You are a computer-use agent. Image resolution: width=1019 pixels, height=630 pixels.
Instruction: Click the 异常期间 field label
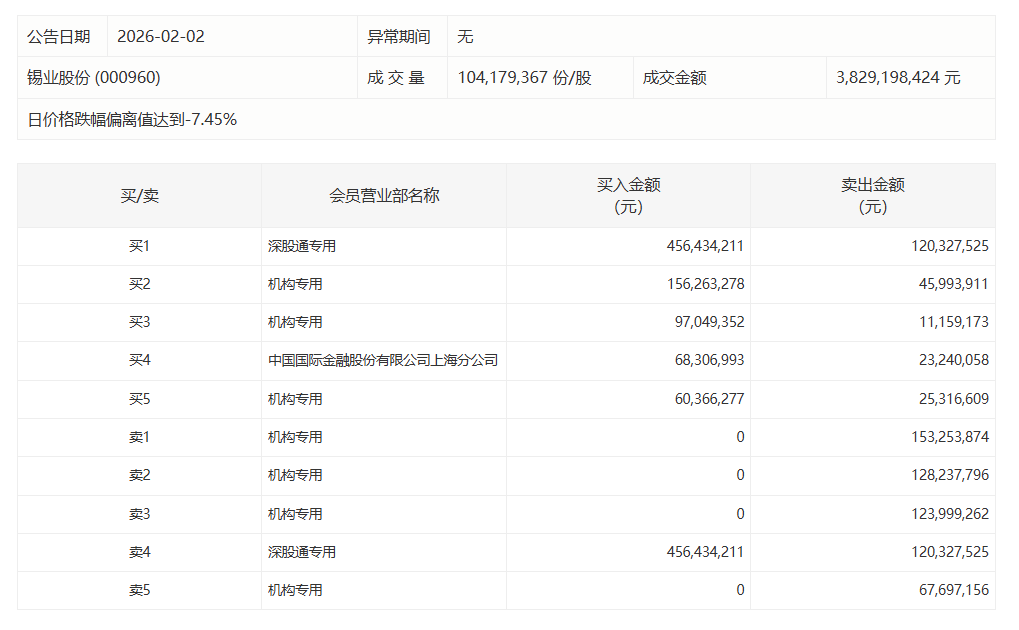[x=399, y=37]
